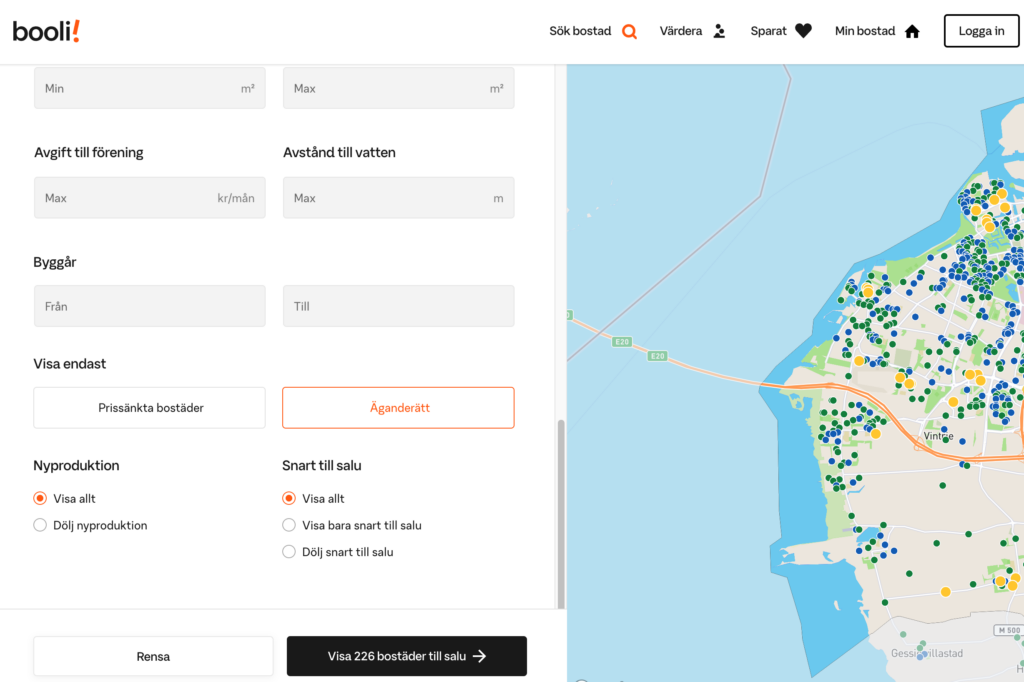Focus the Byggår Från input field
1024x682 pixels.
click(150, 306)
